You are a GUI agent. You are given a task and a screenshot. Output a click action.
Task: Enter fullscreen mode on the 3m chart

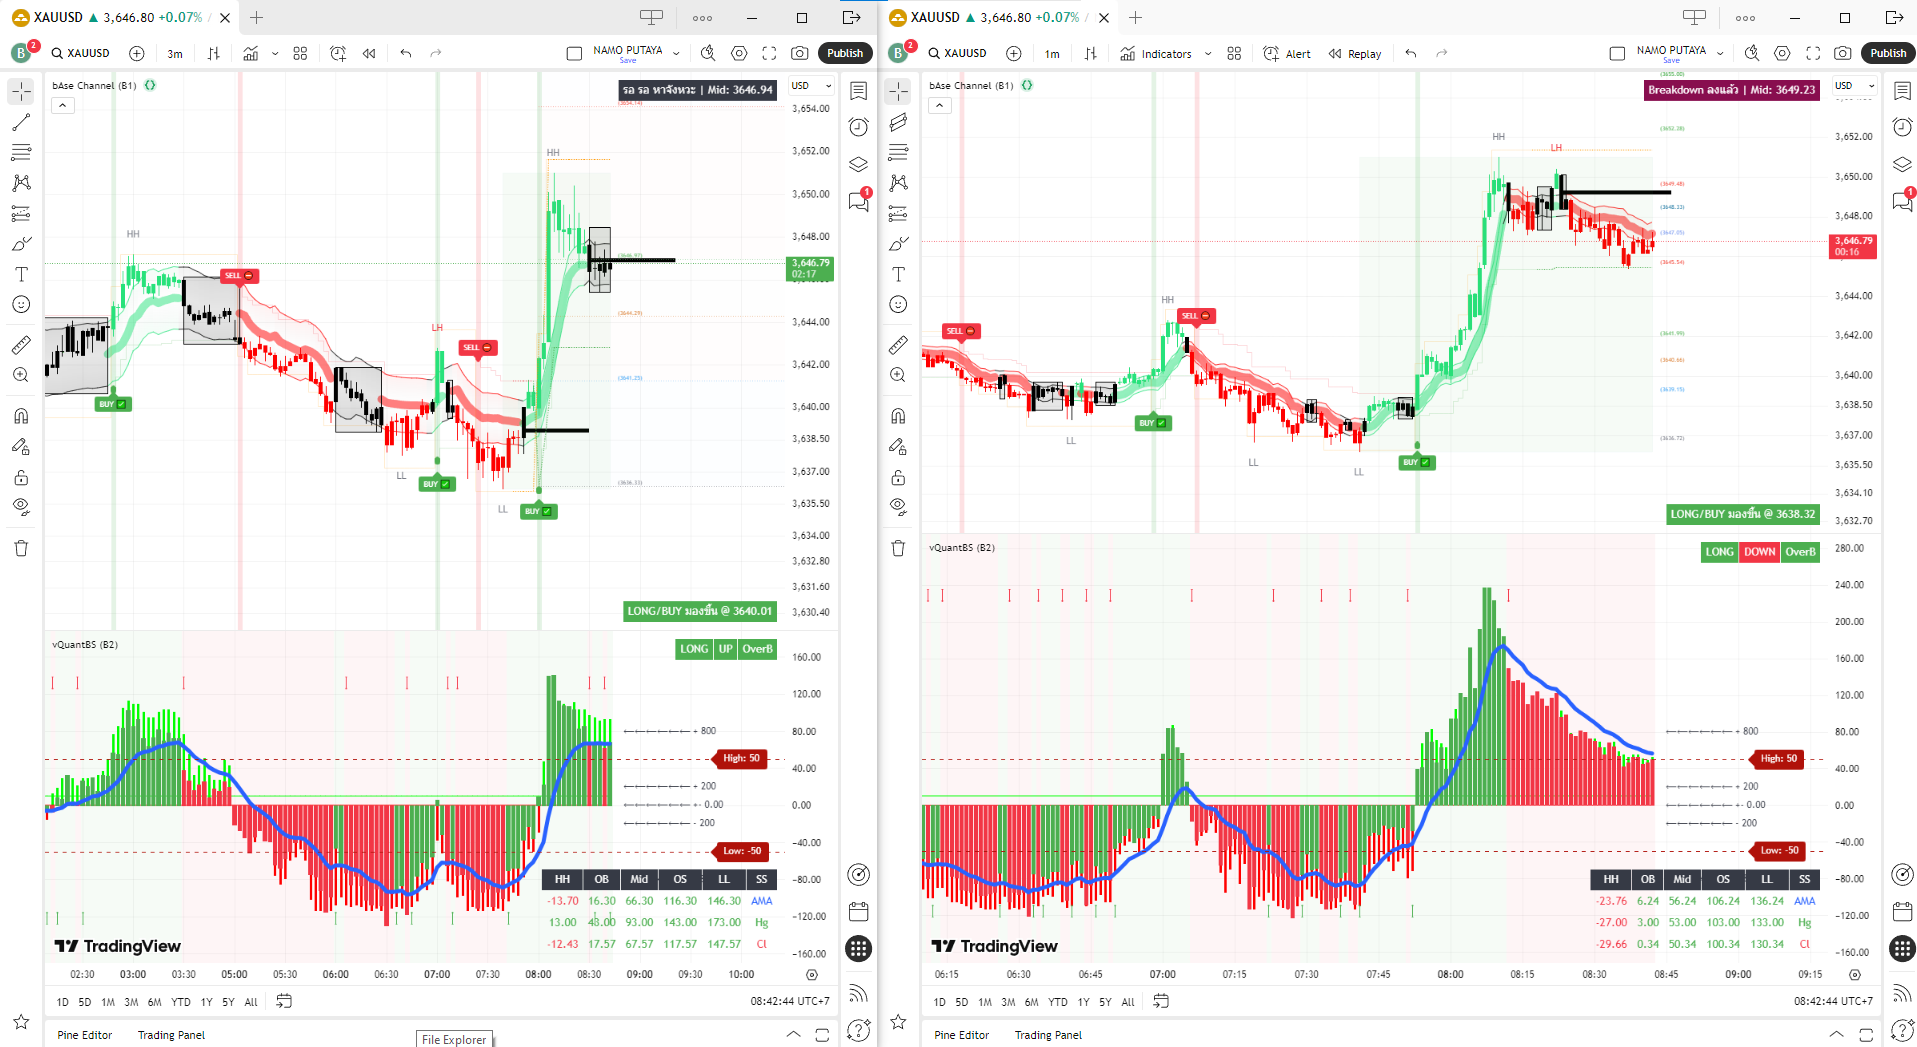coord(769,53)
